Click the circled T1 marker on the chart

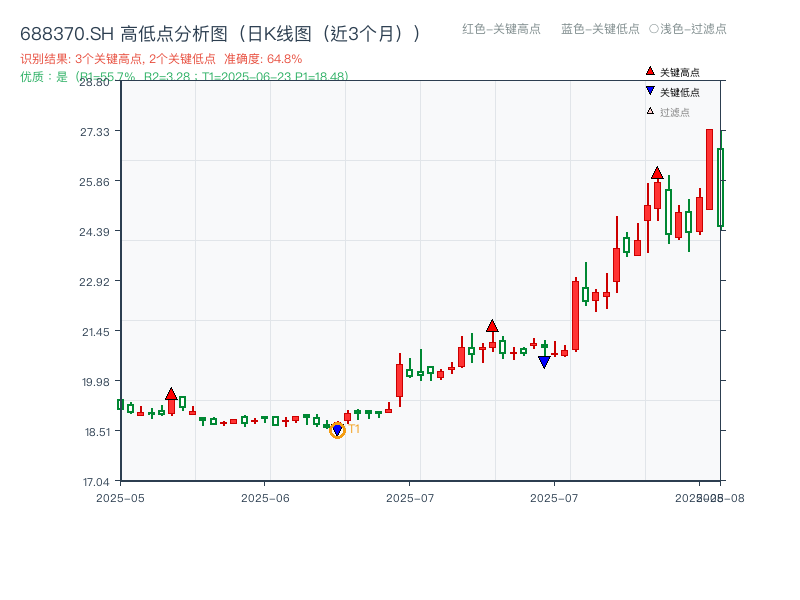pos(337,429)
